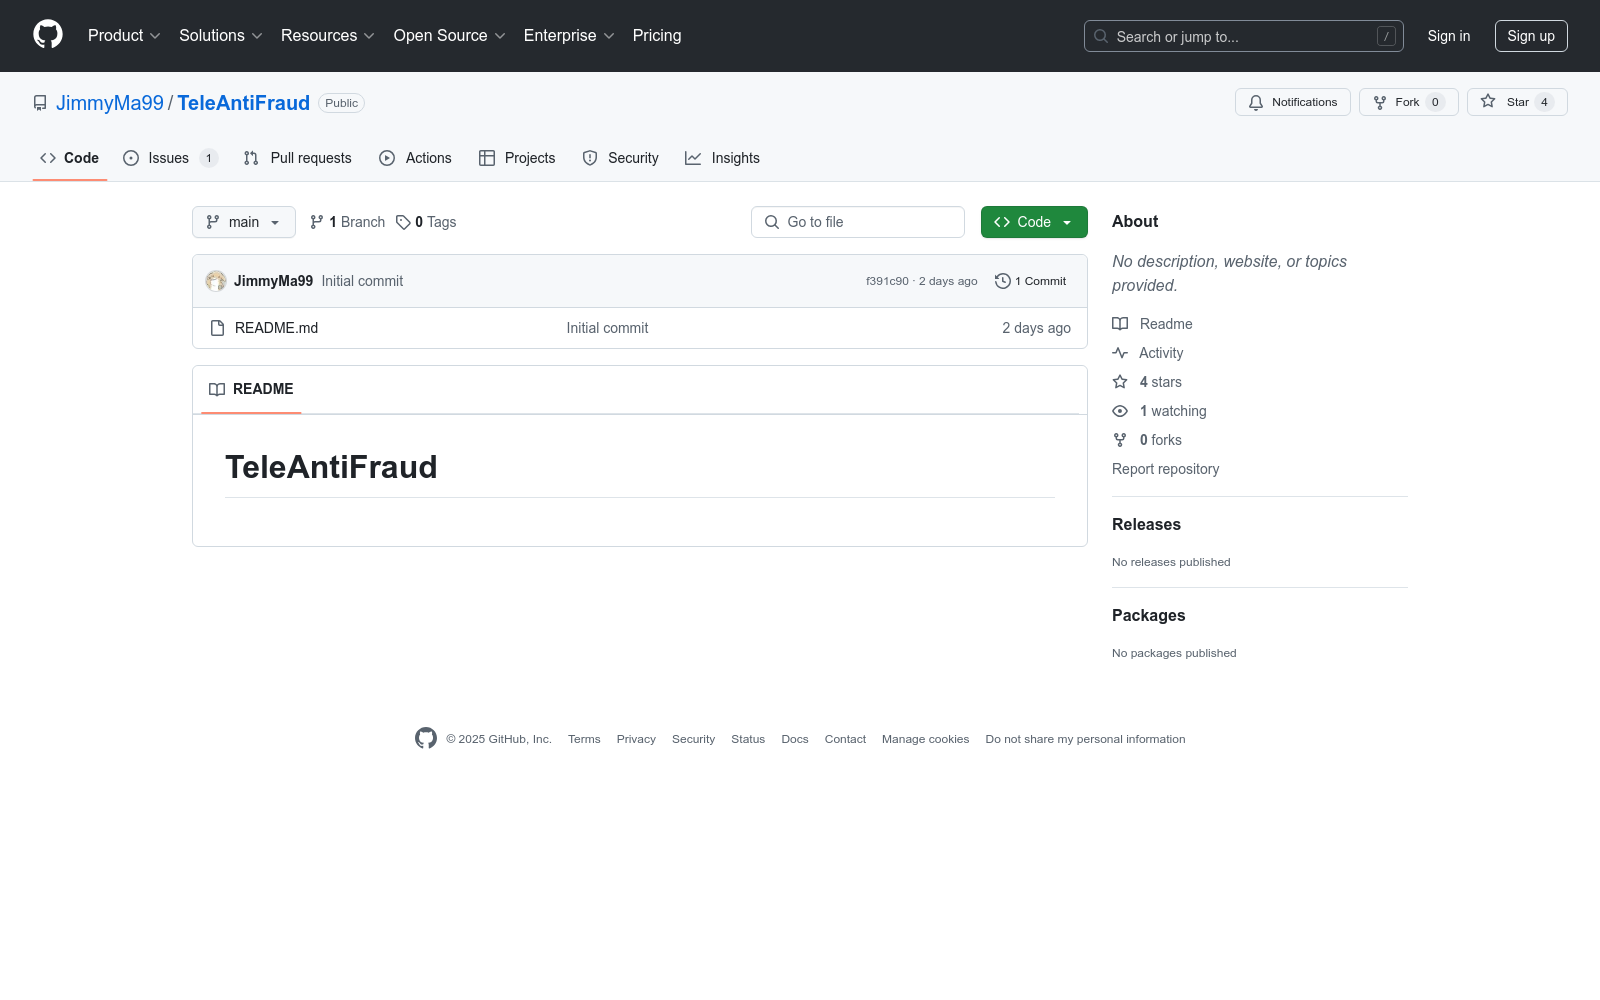
Task: Click Report repository
Action: (1165, 469)
